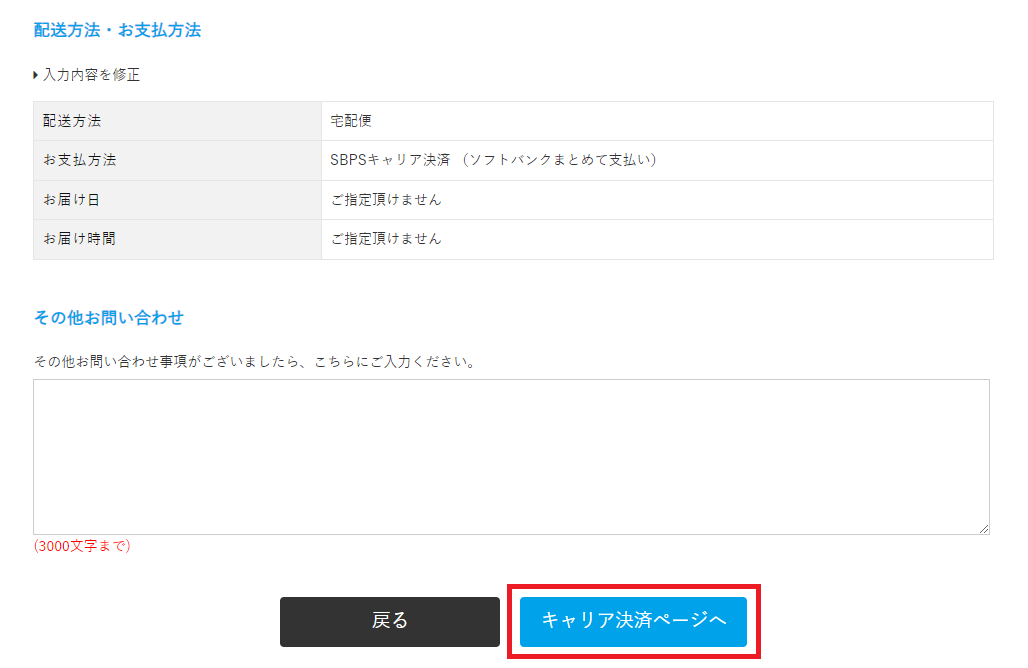Image resolution: width=1028 pixels, height=668 pixels.
Task: Click the 入力内容を修正 link
Action: point(91,75)
